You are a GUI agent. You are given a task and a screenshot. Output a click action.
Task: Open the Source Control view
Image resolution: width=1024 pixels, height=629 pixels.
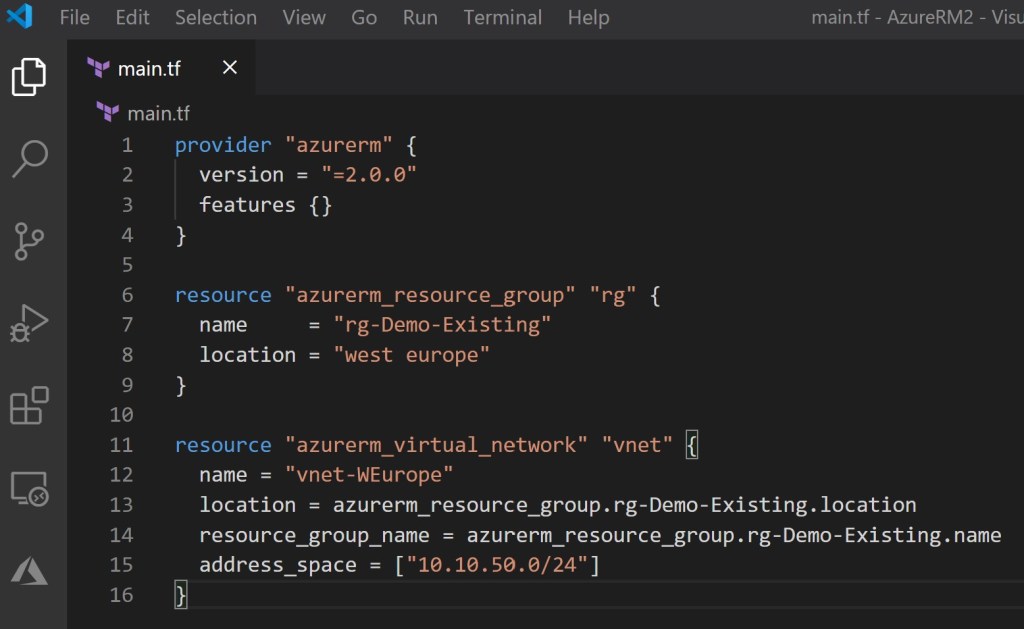[29, 241]
